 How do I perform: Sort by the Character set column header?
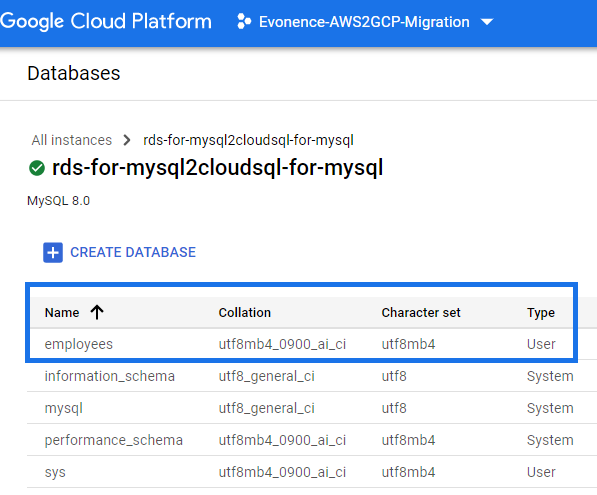point(421,312)
